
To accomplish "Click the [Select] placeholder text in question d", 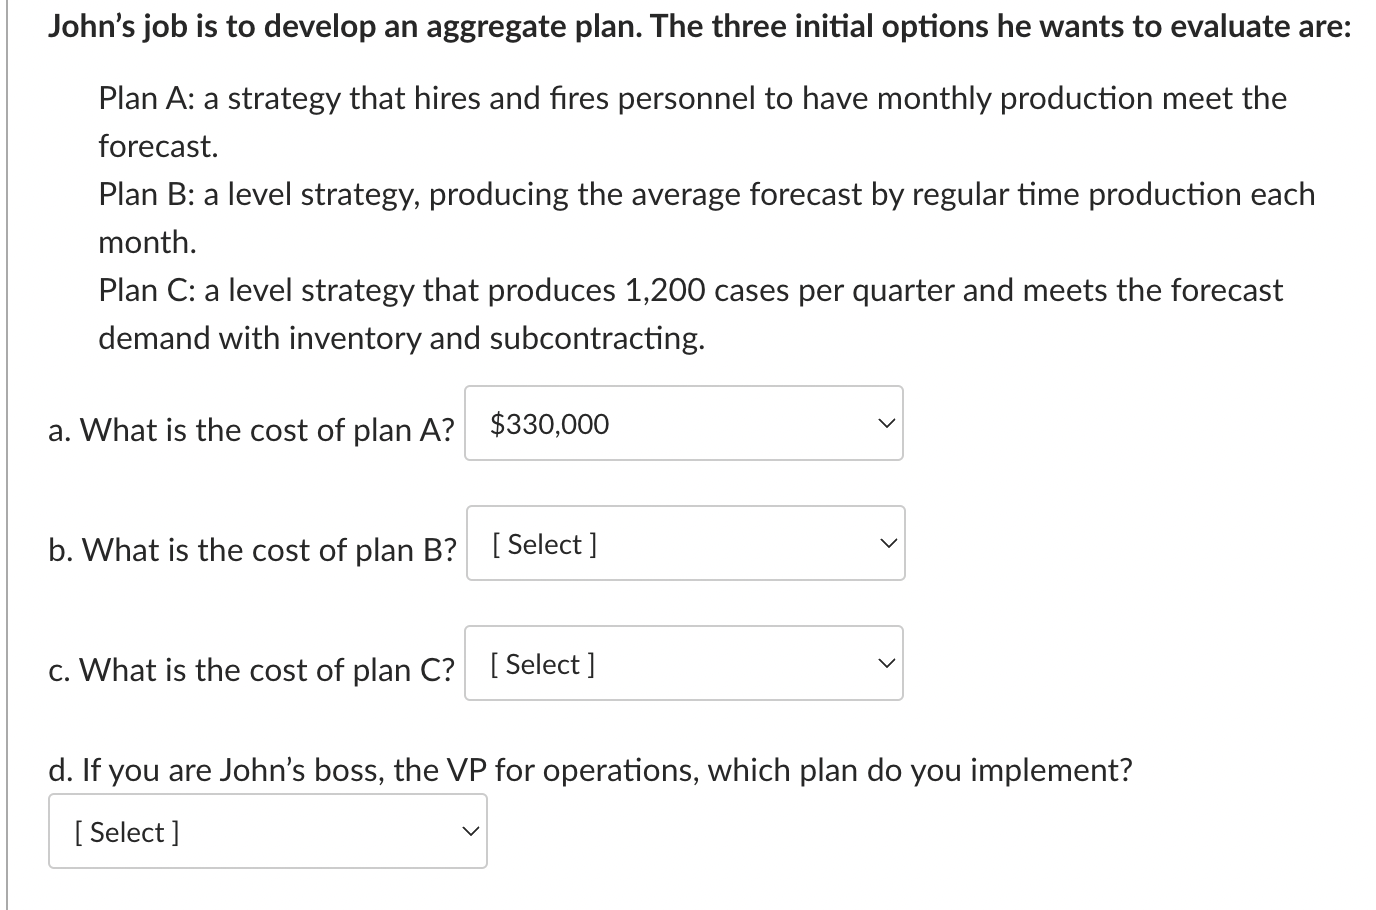I will [125, 831].
